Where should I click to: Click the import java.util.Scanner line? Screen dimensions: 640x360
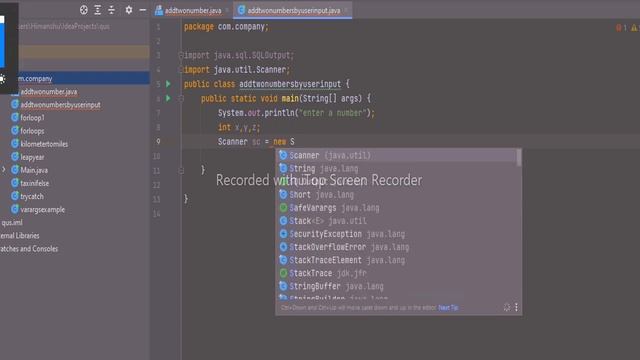(237, 70)
